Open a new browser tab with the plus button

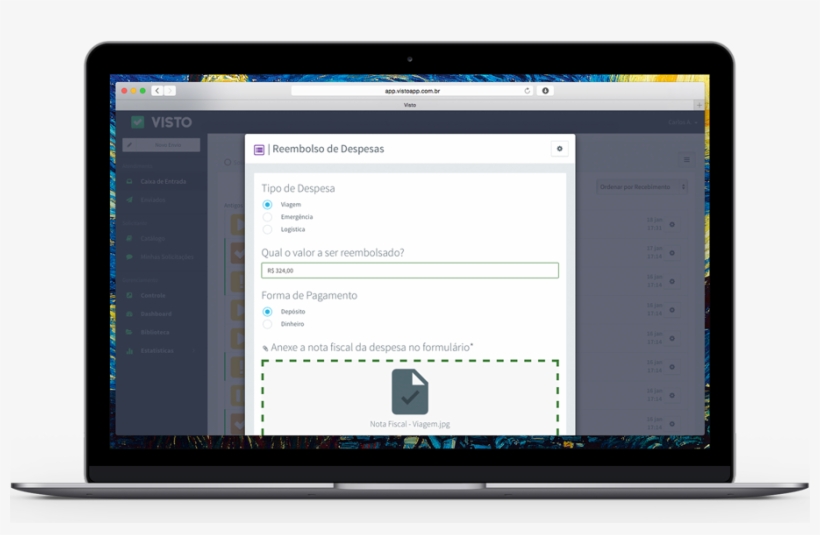pyautogui.click(x=699, y=105)
